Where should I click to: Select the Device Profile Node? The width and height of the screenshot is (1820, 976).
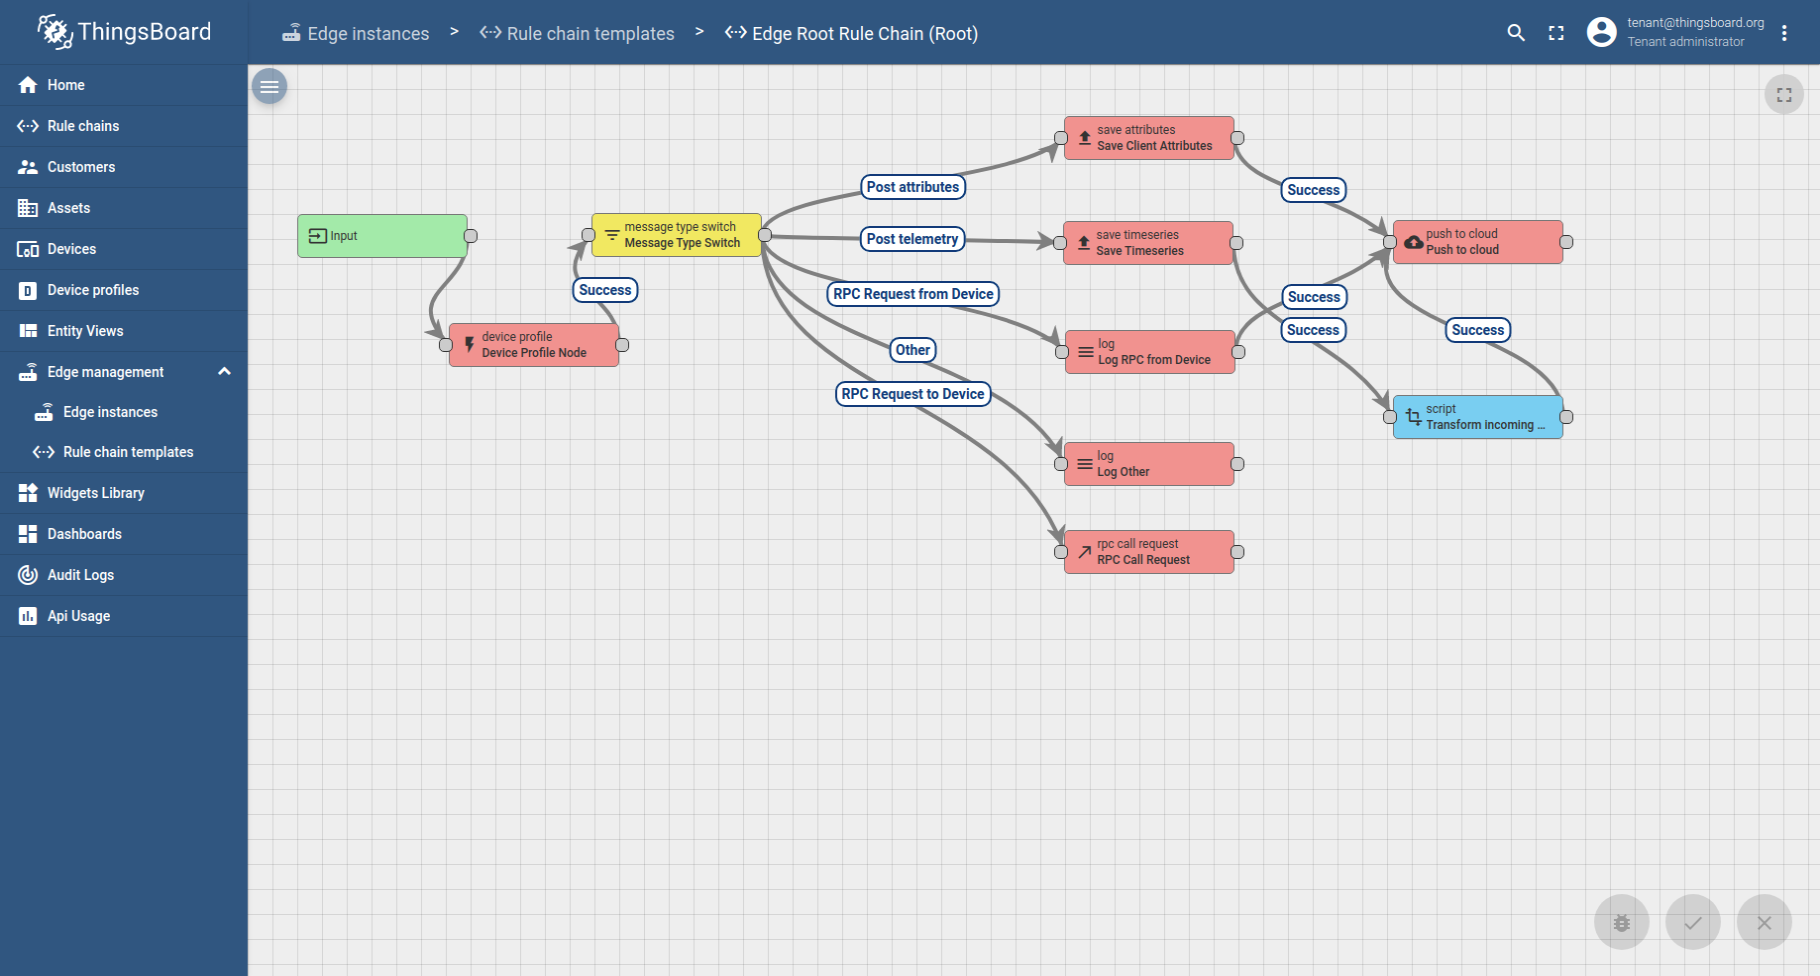click(x=534, y=345)
